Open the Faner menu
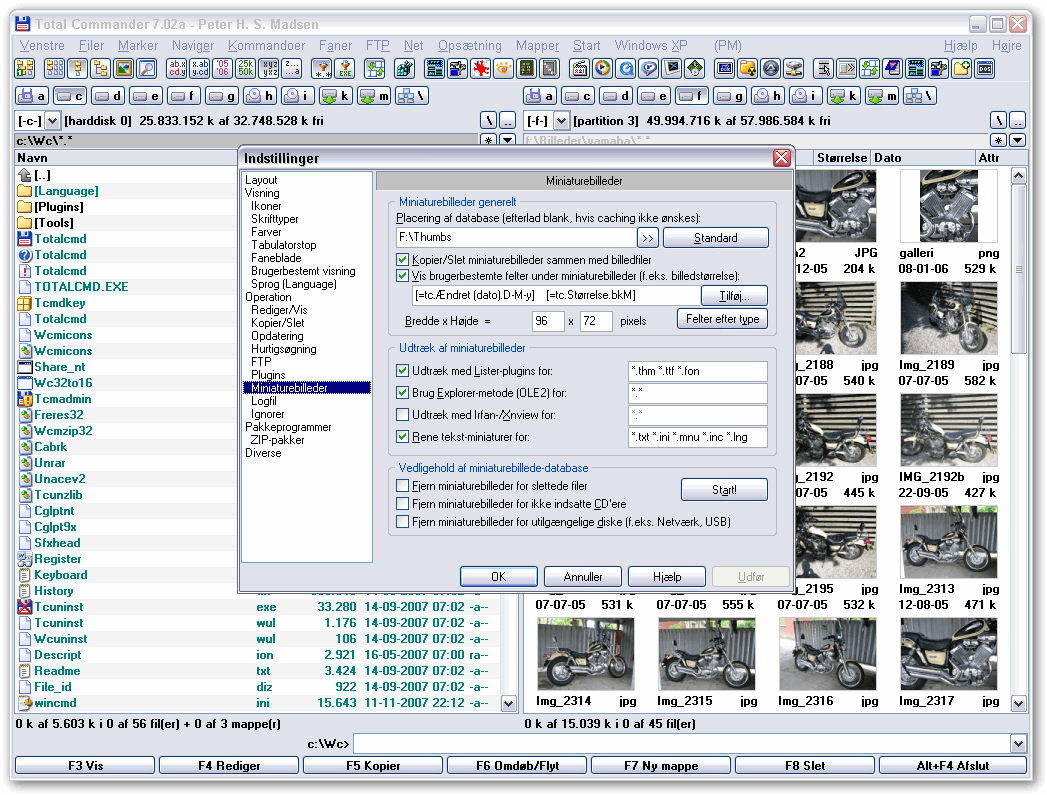The width and height of the screenshot is (1047, 795). click(335, 45)
